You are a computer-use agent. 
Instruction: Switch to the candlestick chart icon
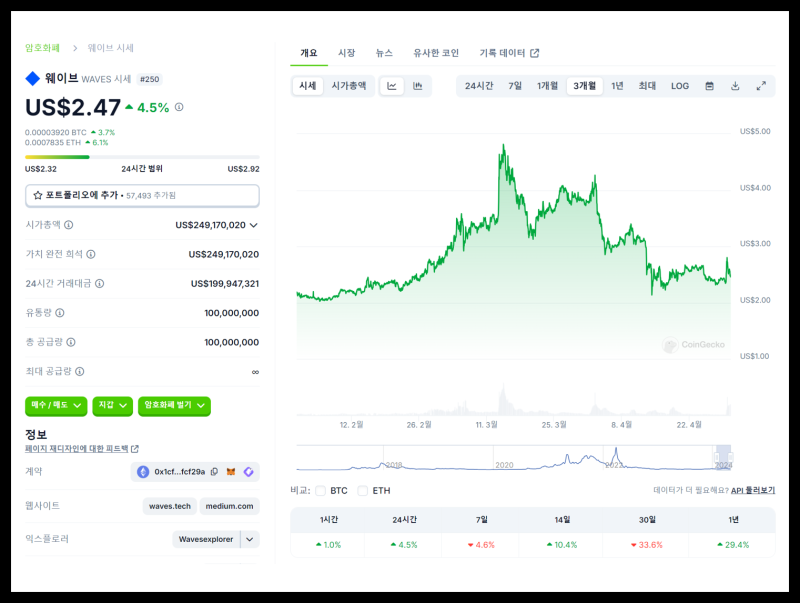[x=417, y=86]
